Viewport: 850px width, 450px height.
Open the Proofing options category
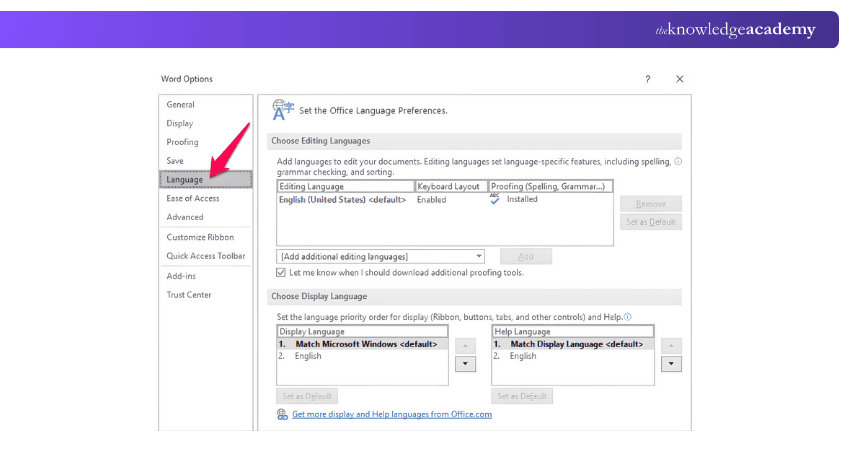(182, 142)
